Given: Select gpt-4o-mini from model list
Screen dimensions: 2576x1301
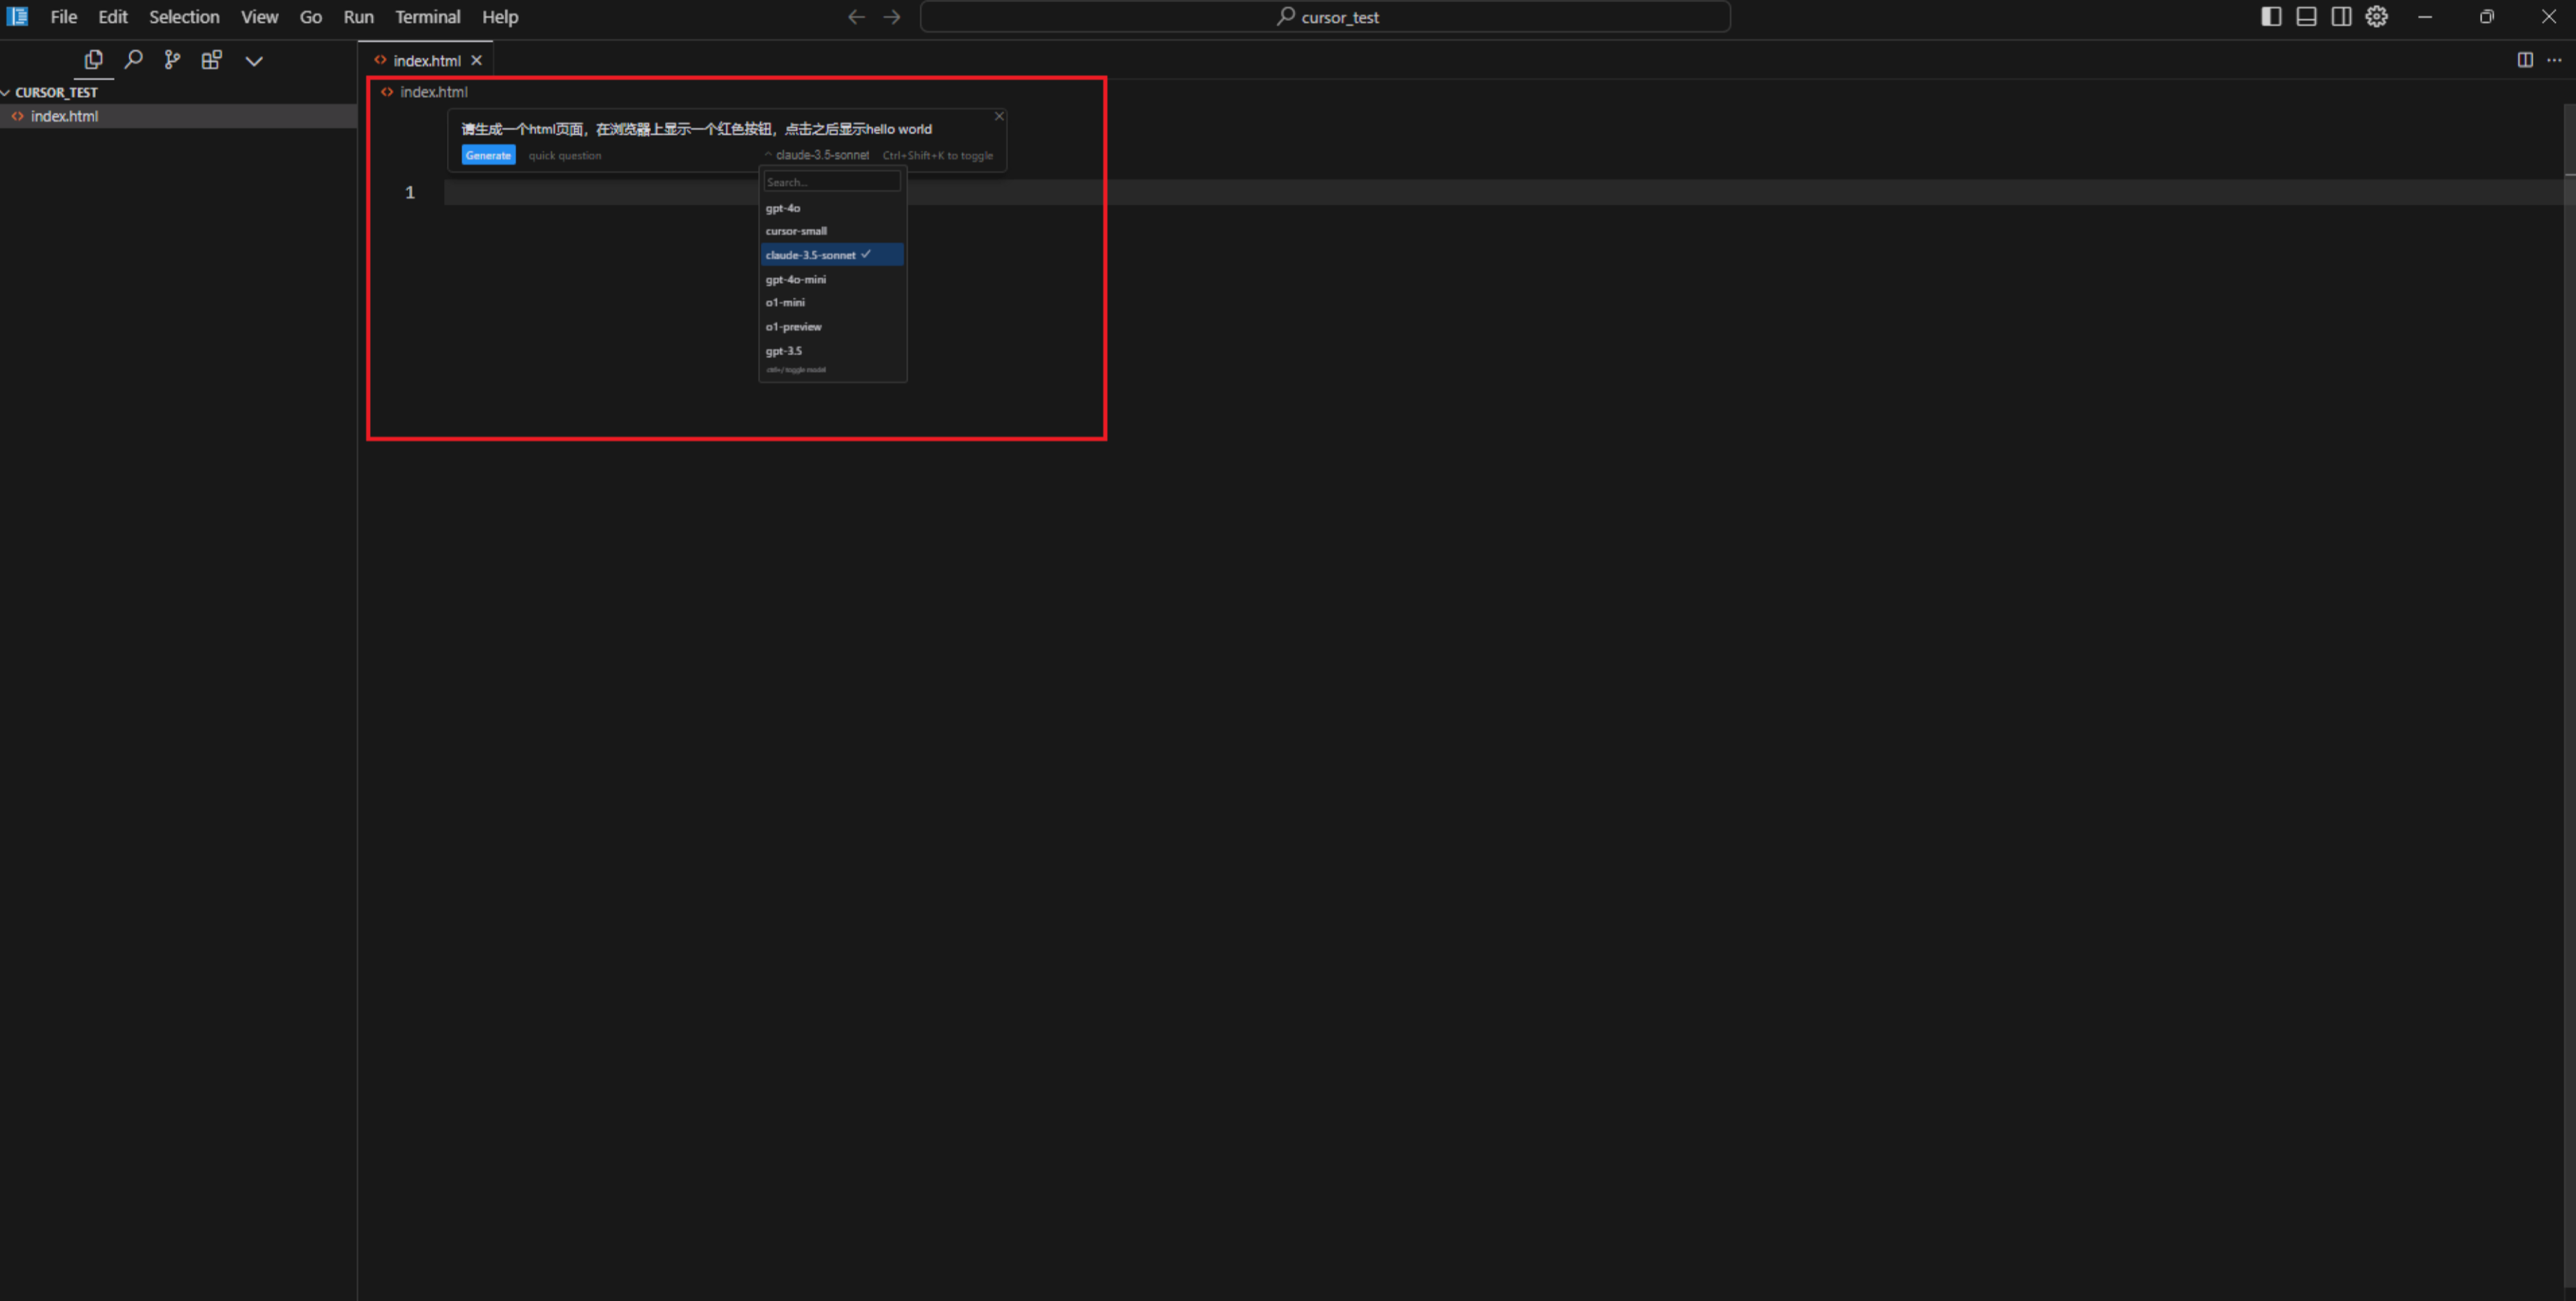Looking at the screenshot, I should [x=796, y=279].
